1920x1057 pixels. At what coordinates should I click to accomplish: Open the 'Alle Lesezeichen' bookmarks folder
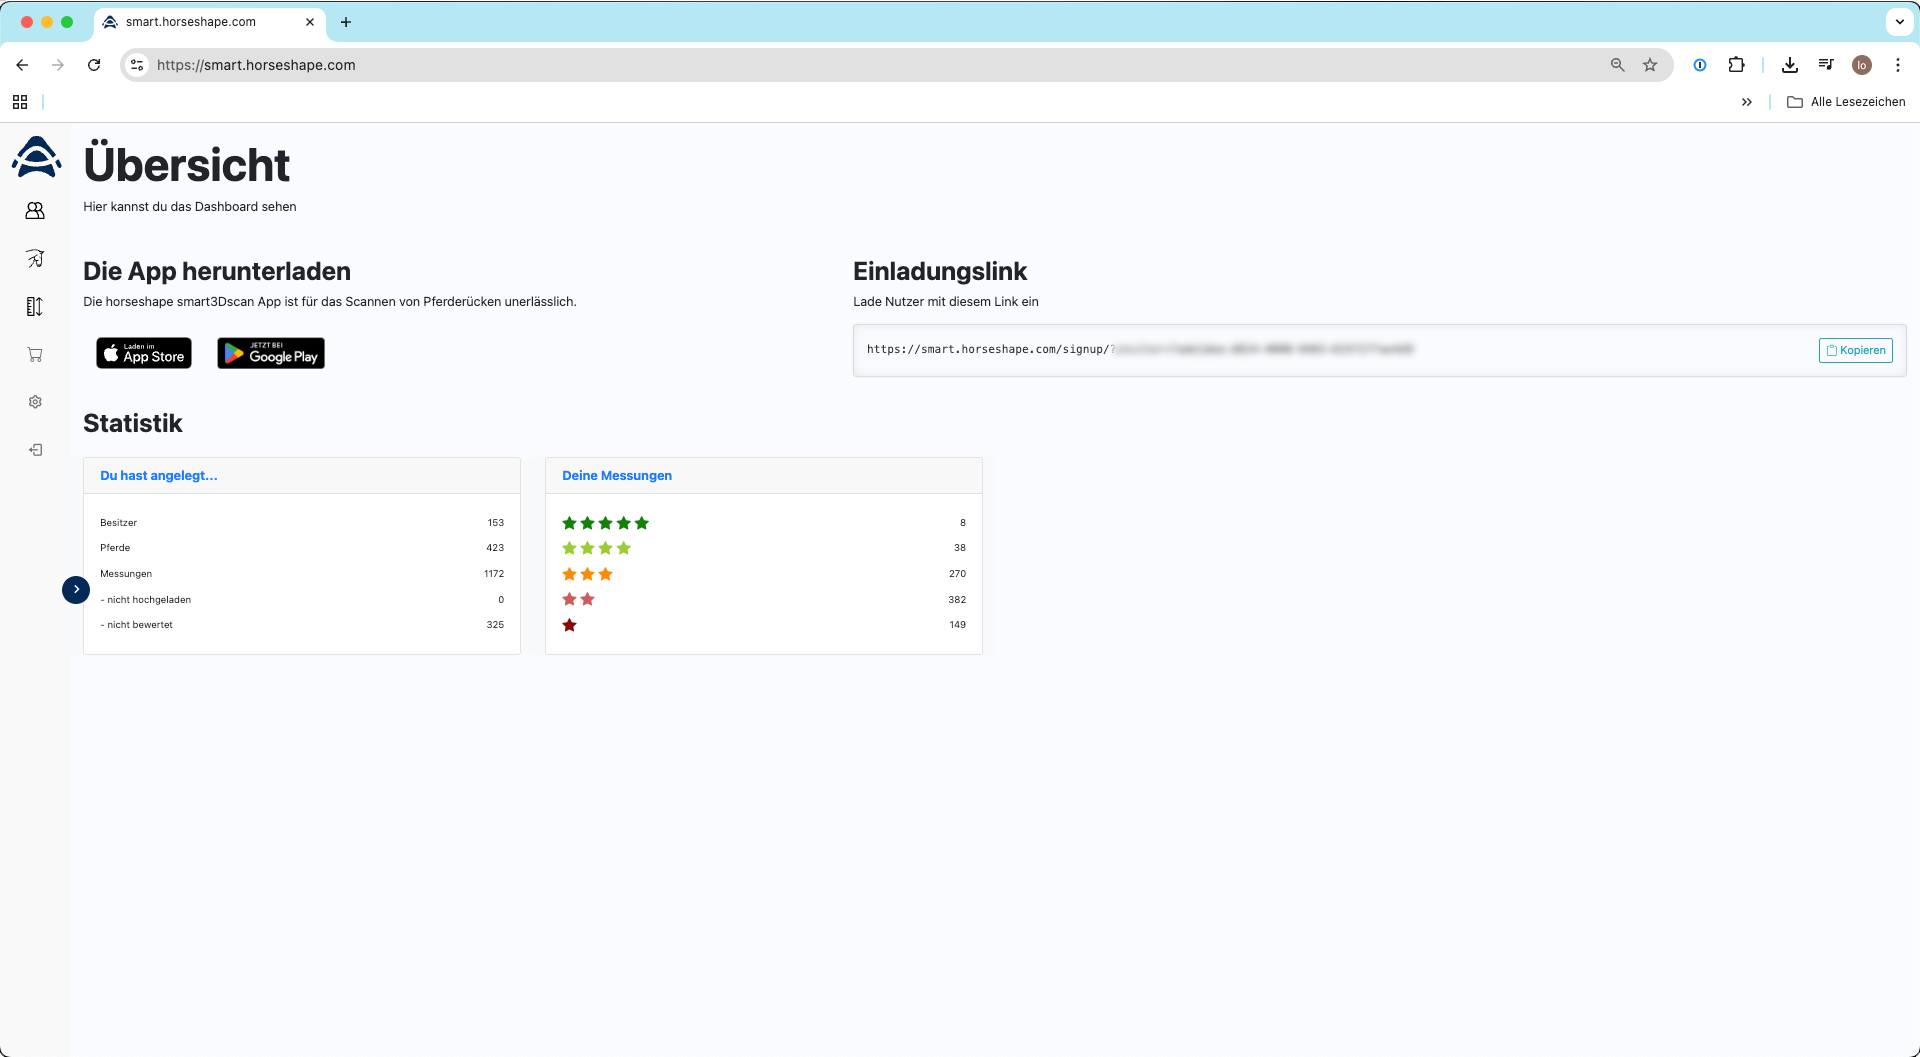(x=1846, y=102)
